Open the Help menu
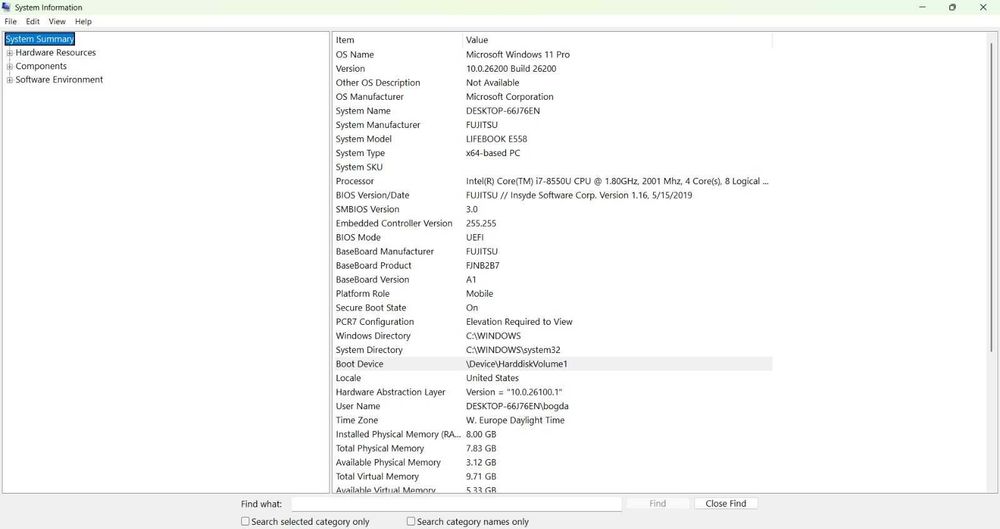This screenshot has height=529, width=1000. click(x=83, y=21)
